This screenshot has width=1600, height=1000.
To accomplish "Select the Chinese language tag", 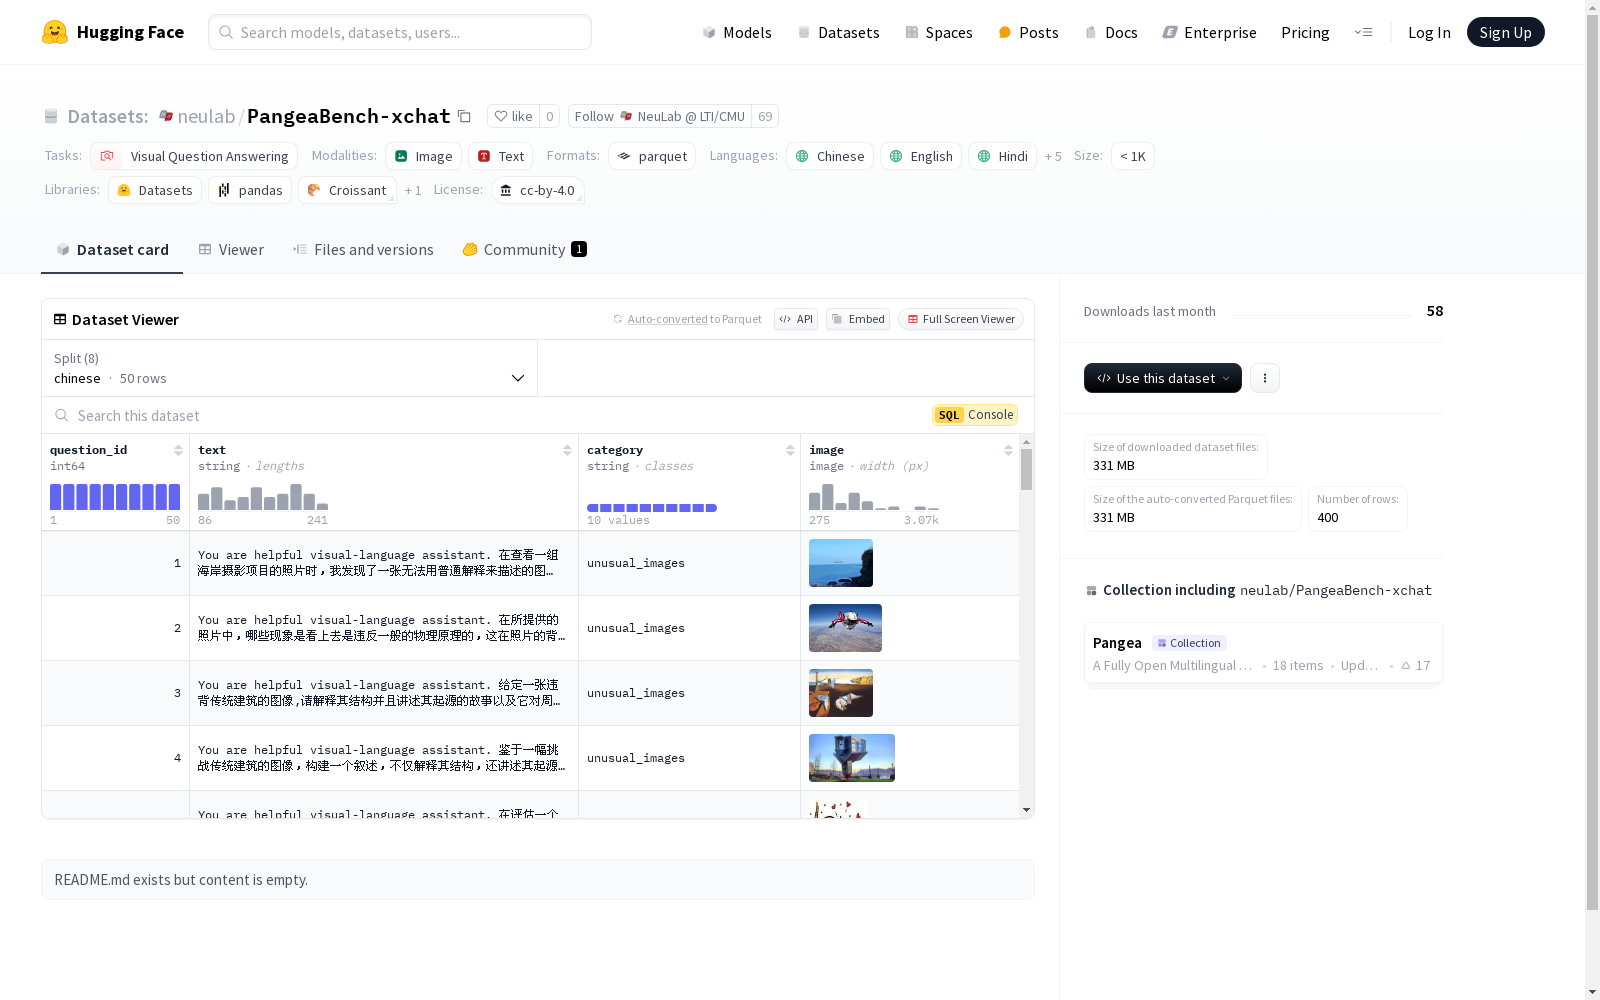I will click(x=830, y=156).
